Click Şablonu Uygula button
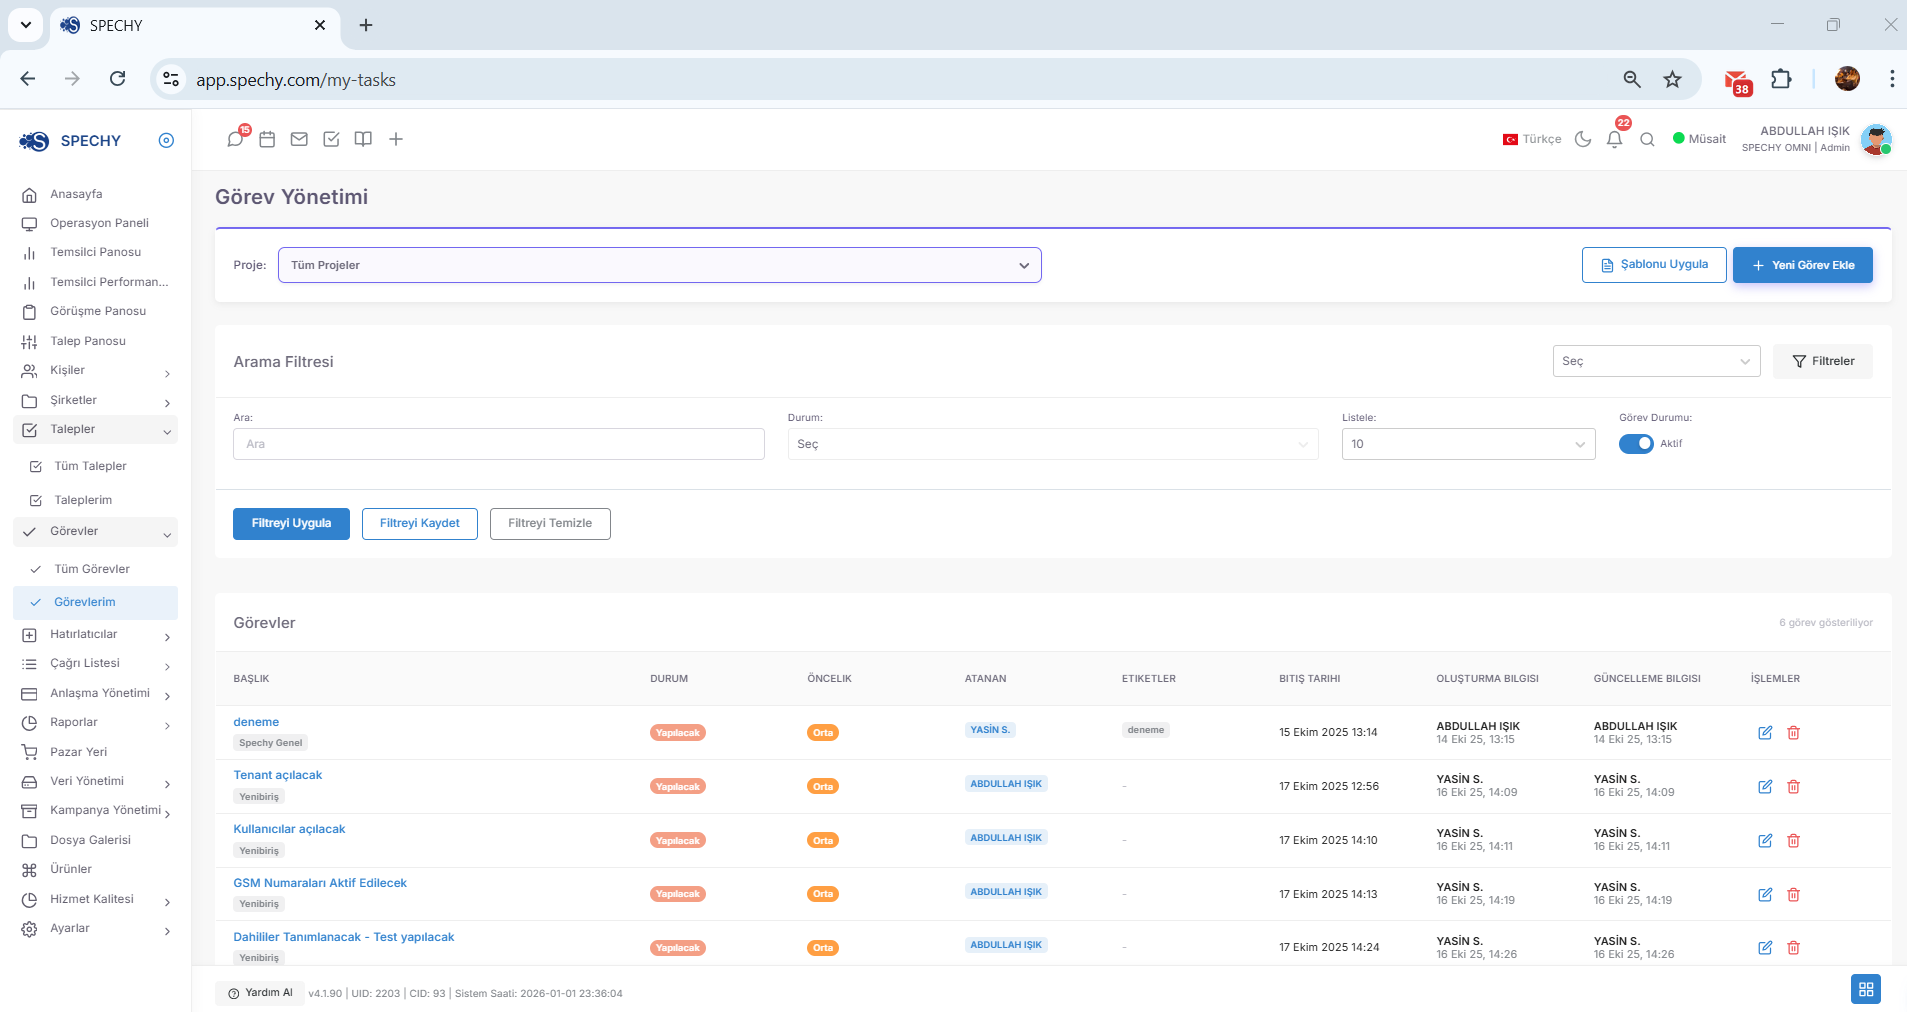The width and height of the screenshot is (1907, 1012). pos(1654,265)
